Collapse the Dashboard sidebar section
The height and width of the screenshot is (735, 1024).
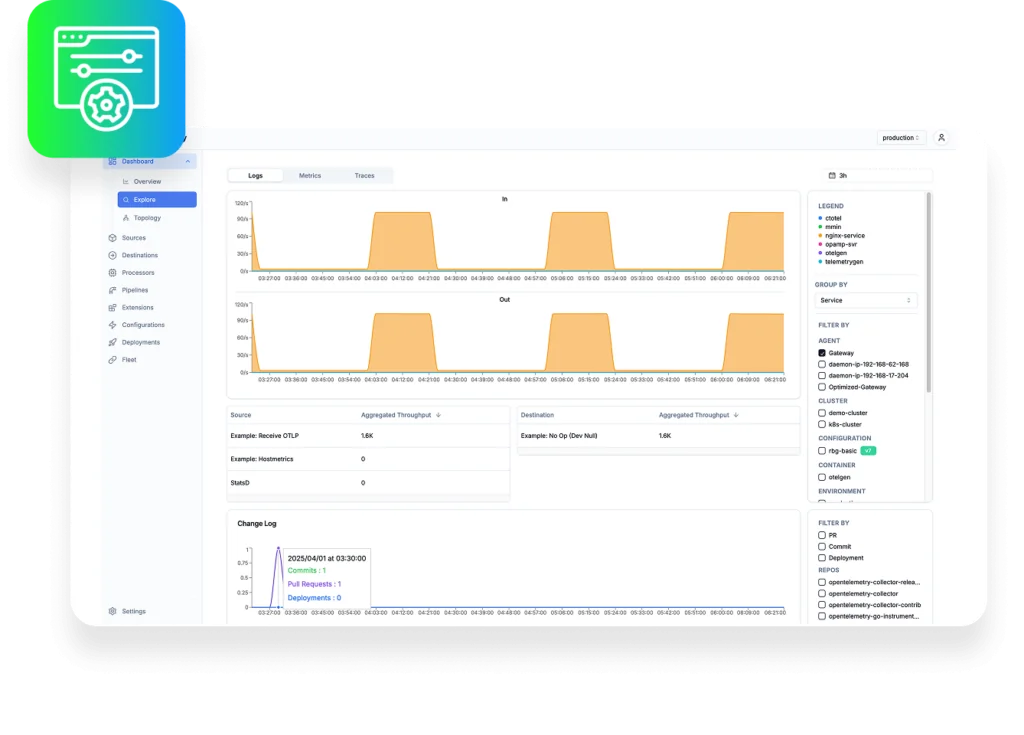[x=188, y=161]
